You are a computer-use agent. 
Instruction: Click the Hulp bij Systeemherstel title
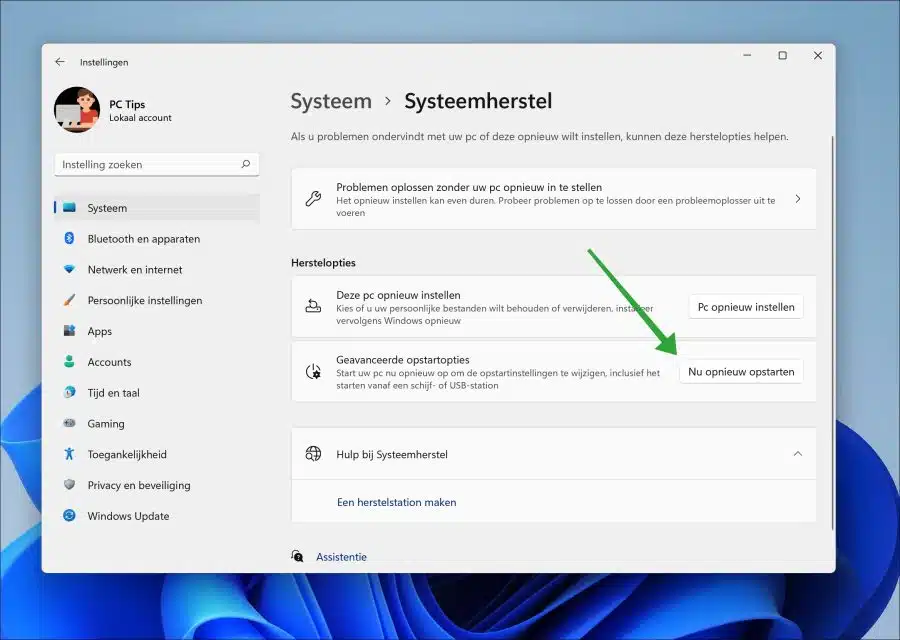392,455
